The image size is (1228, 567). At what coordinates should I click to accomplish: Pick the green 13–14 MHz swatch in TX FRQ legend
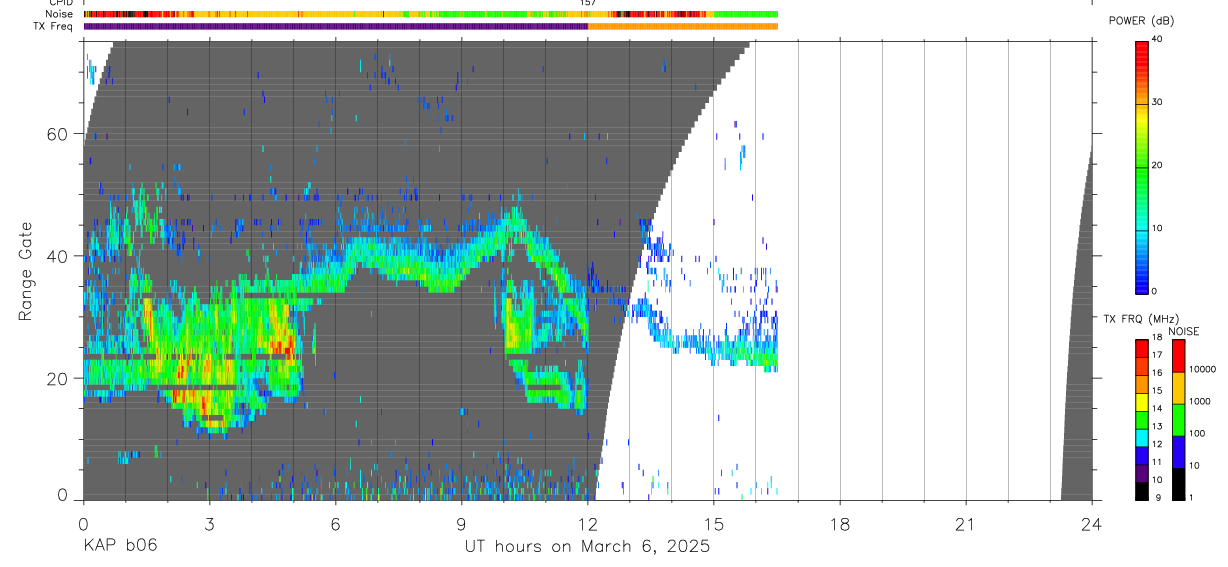[1141, 420]
